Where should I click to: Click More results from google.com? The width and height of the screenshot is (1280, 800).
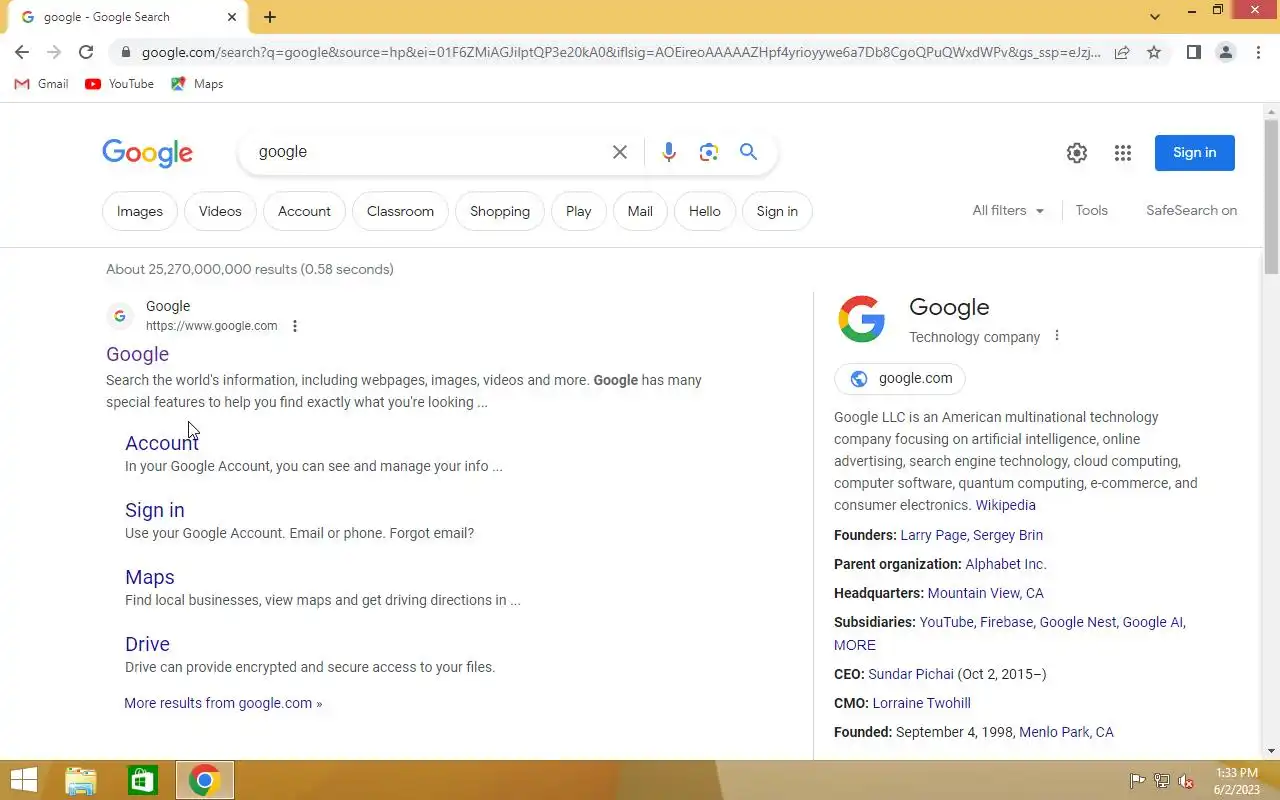223,703
